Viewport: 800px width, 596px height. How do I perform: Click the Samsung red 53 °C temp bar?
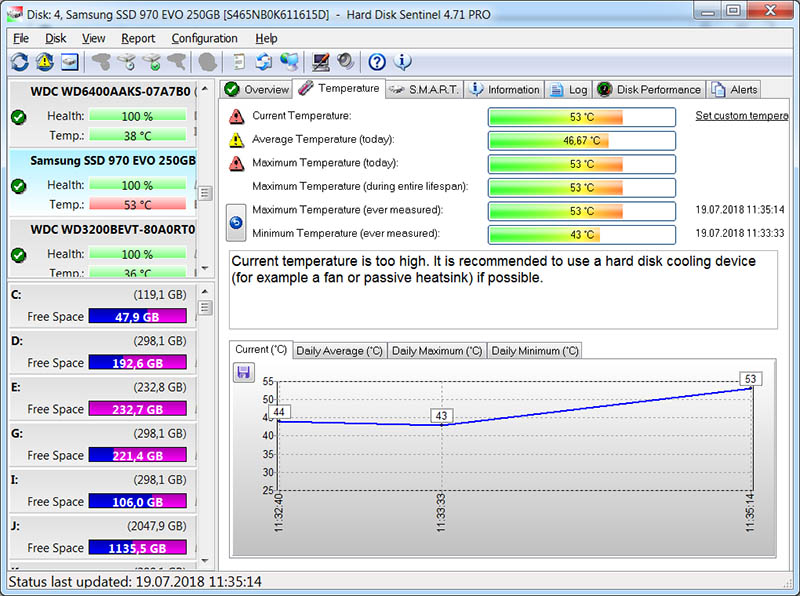click(x=137, y=205)
